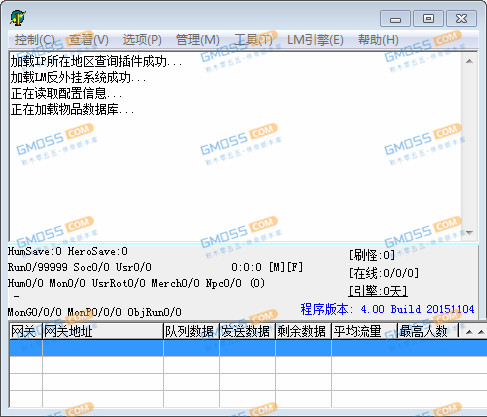Click the [引擎:0天] underlined label
Viewport: 487px width, 417px height.
click(x=378, y=291)
